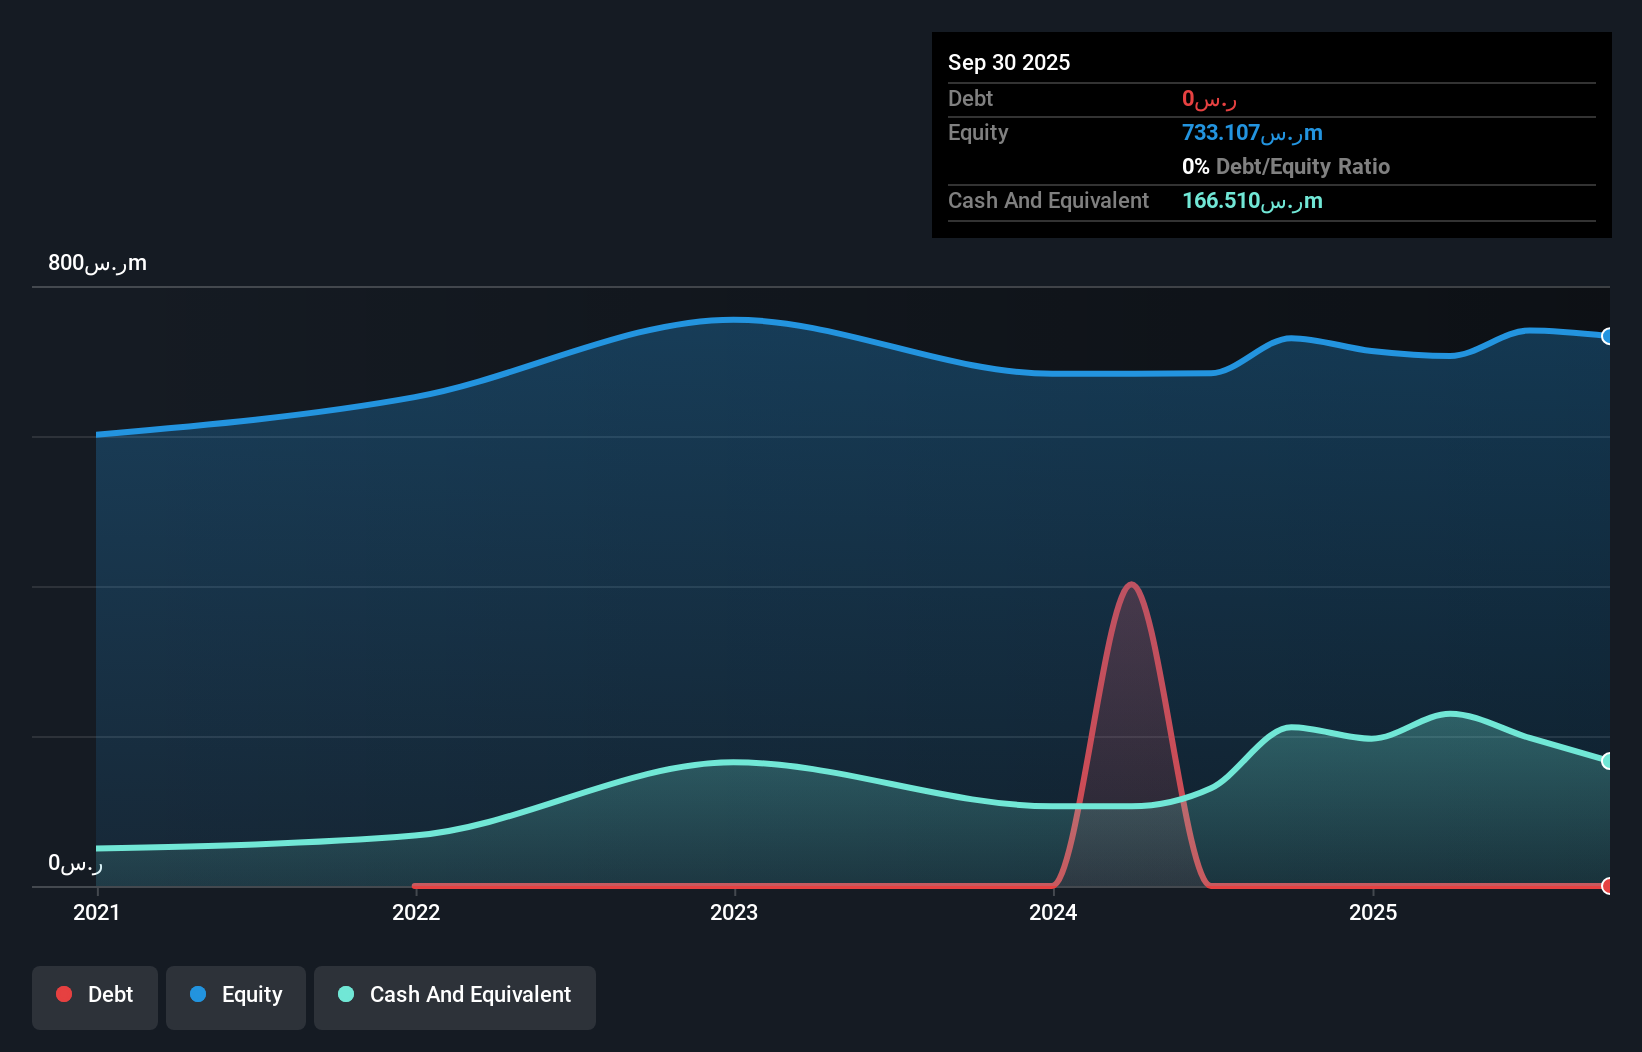The width and height of the screenshot is (1642, 1052).
Task: Click the 800 y-axis label
Action: tap(97, 263)
